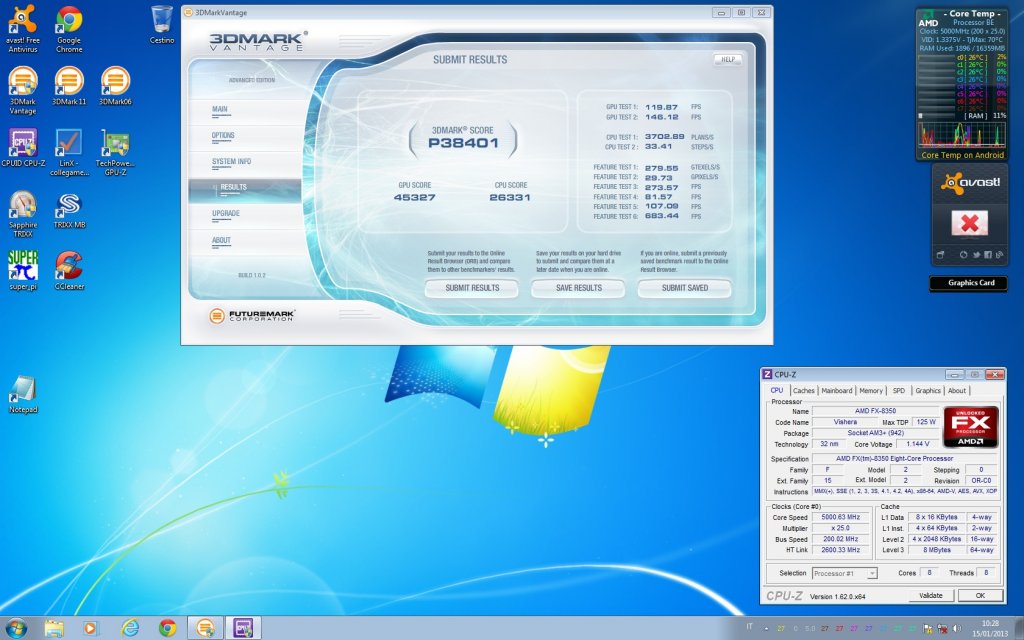Viewport: 1024px width, 640px height.
Task: Open the CCleaner desktop shortcut
Action: point(69,270)
